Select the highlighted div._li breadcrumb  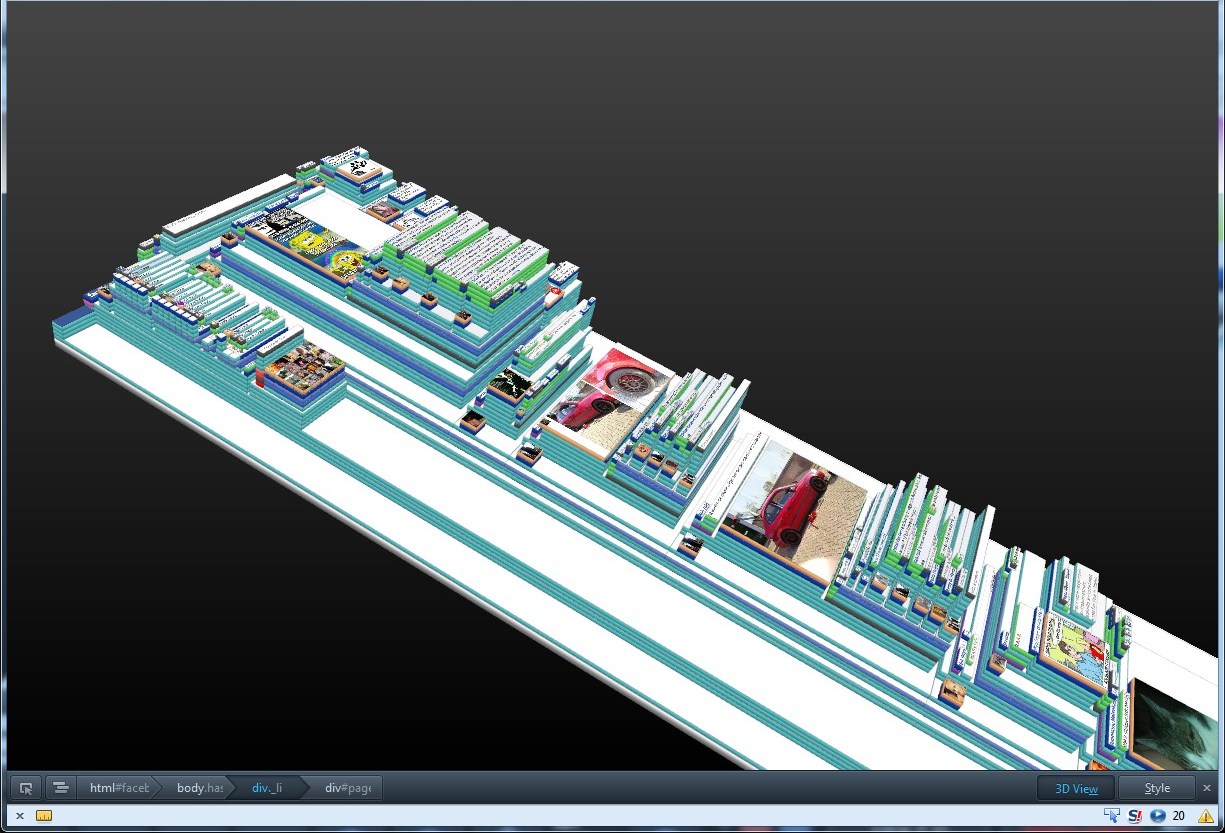point(266,788)
